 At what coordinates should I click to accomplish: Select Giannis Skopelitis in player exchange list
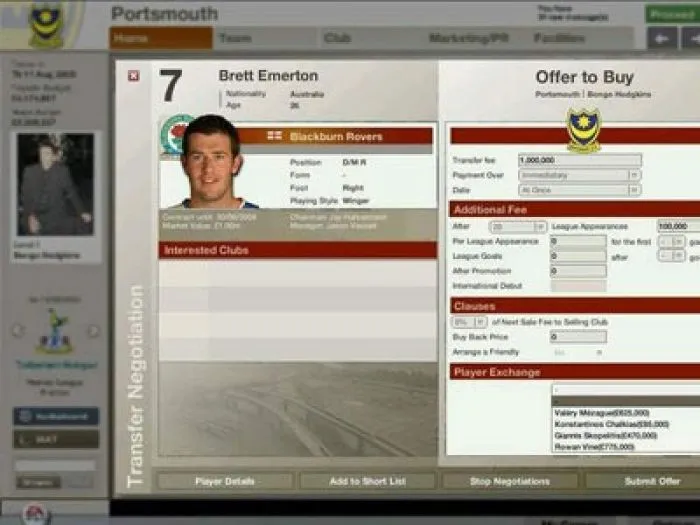pyautogui.click(x=626, y=435)
